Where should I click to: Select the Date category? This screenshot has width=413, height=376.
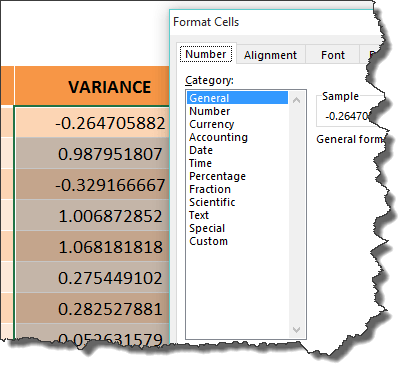201,150
